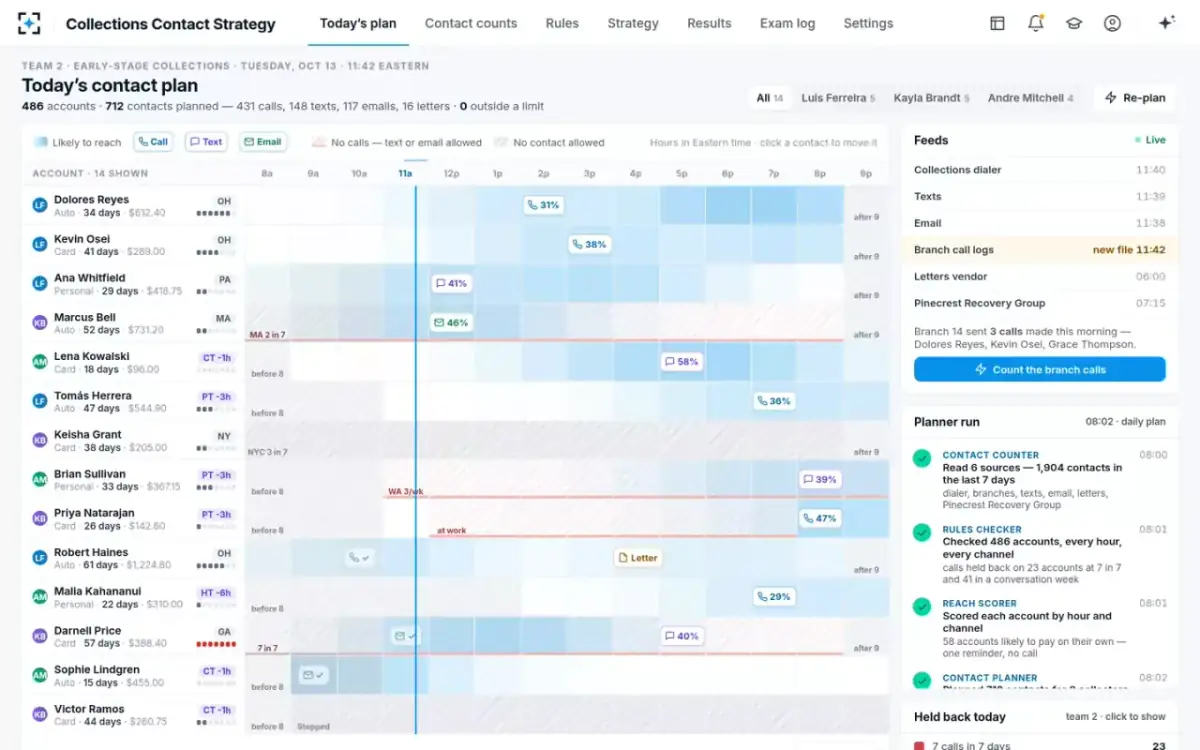Open the notifications bell
This screenshot has width=1200, height=750.
pyautogui.click(x=1036, y=23)
